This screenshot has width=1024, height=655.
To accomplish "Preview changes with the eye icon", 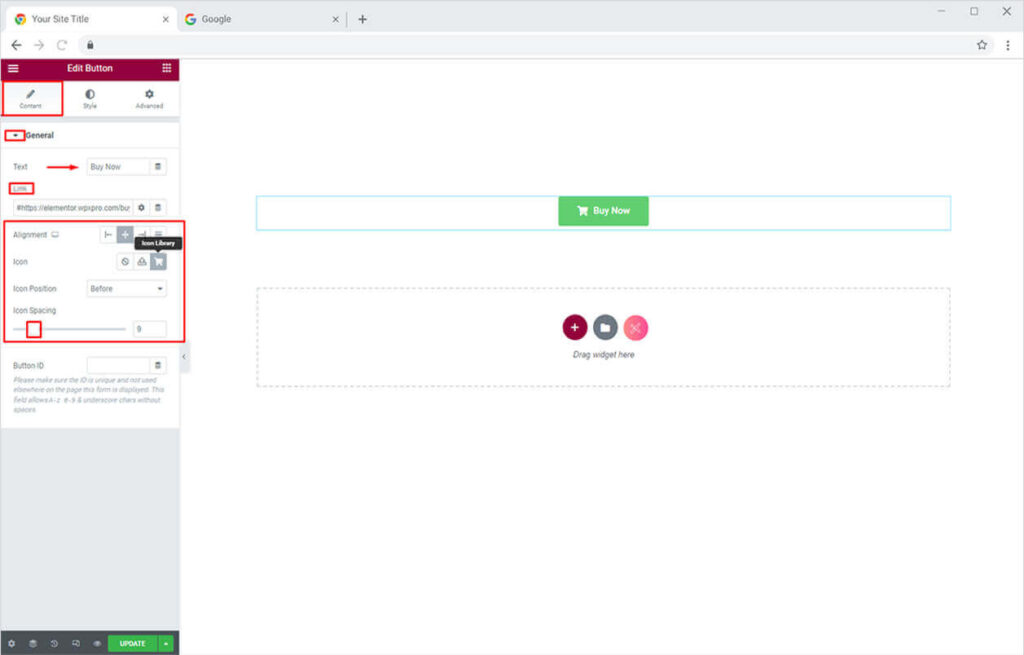I will [97, 644].
